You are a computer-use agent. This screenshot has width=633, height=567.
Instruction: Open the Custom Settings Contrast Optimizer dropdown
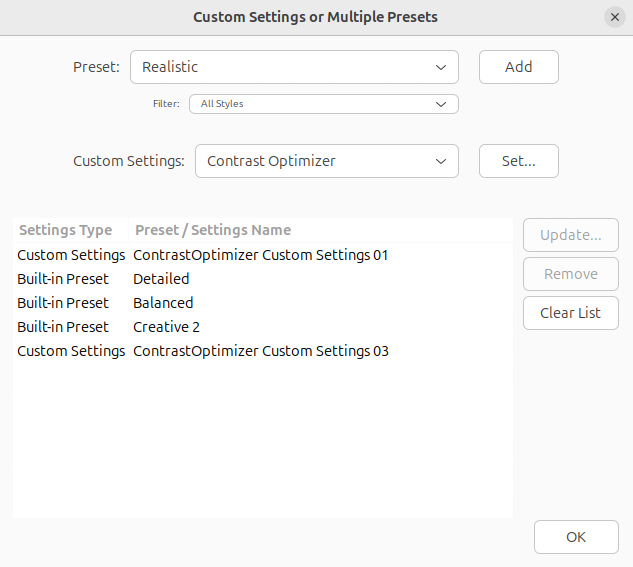pos(325,161)
